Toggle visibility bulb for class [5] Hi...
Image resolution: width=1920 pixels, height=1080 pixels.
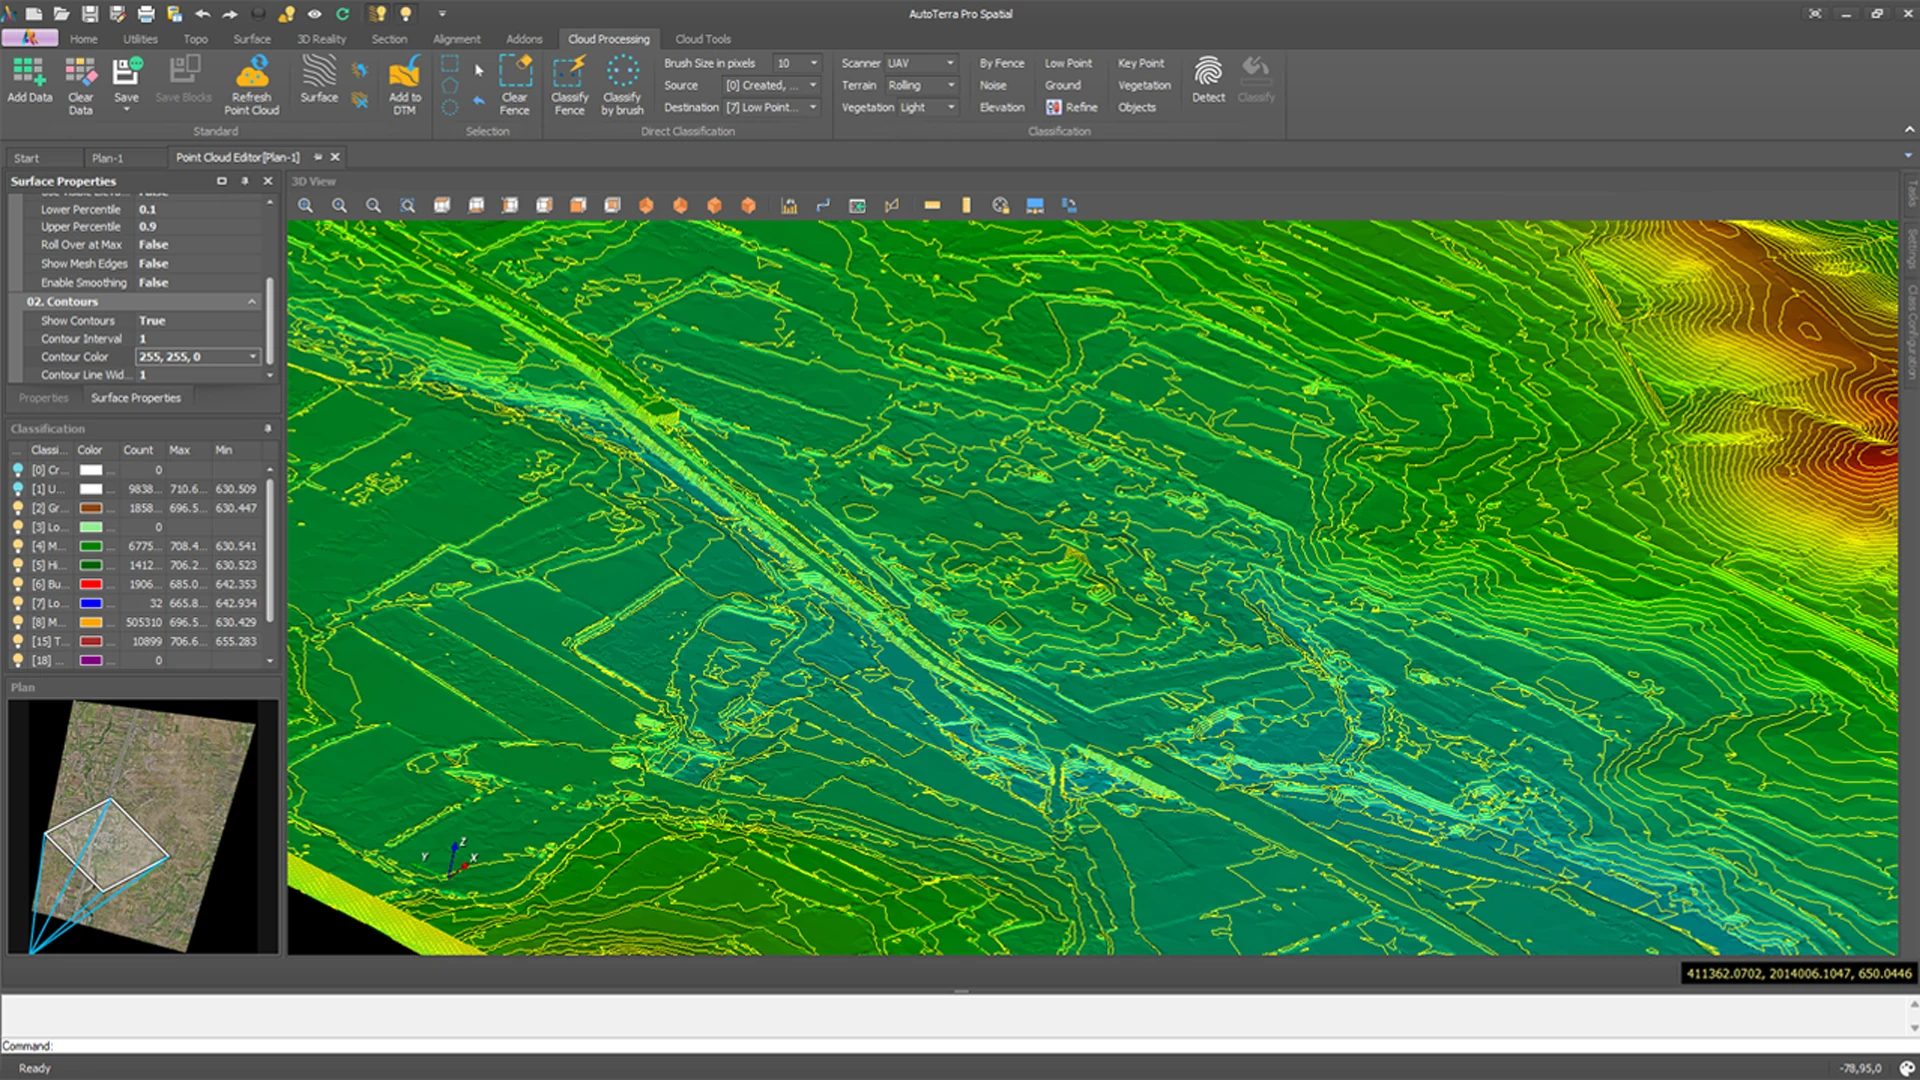point(18,565)
